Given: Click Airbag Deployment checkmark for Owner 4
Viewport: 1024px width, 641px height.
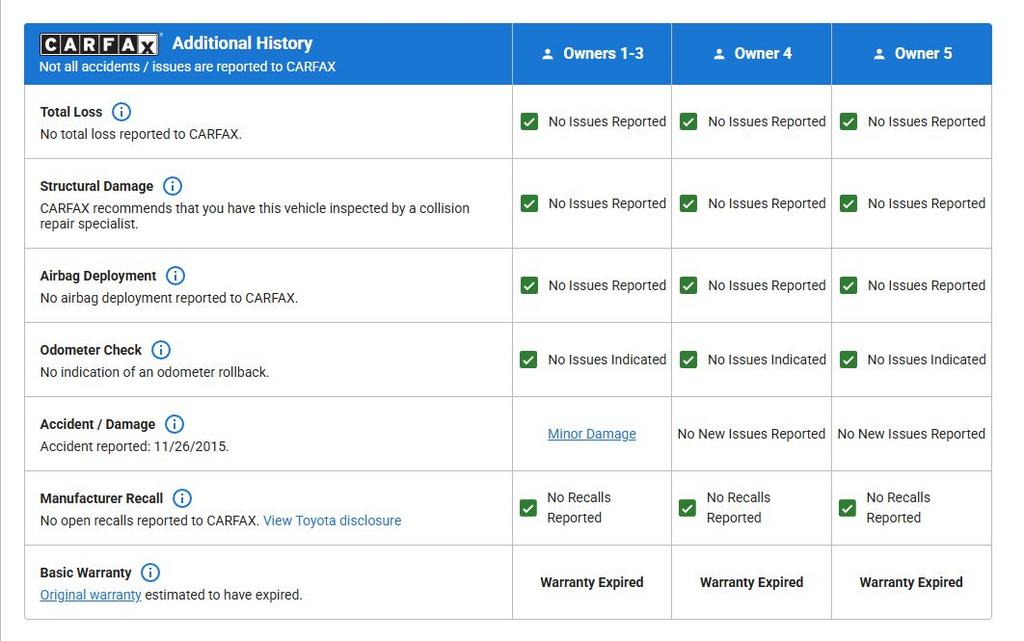Looking at the screenshot, I should point(688,286).
